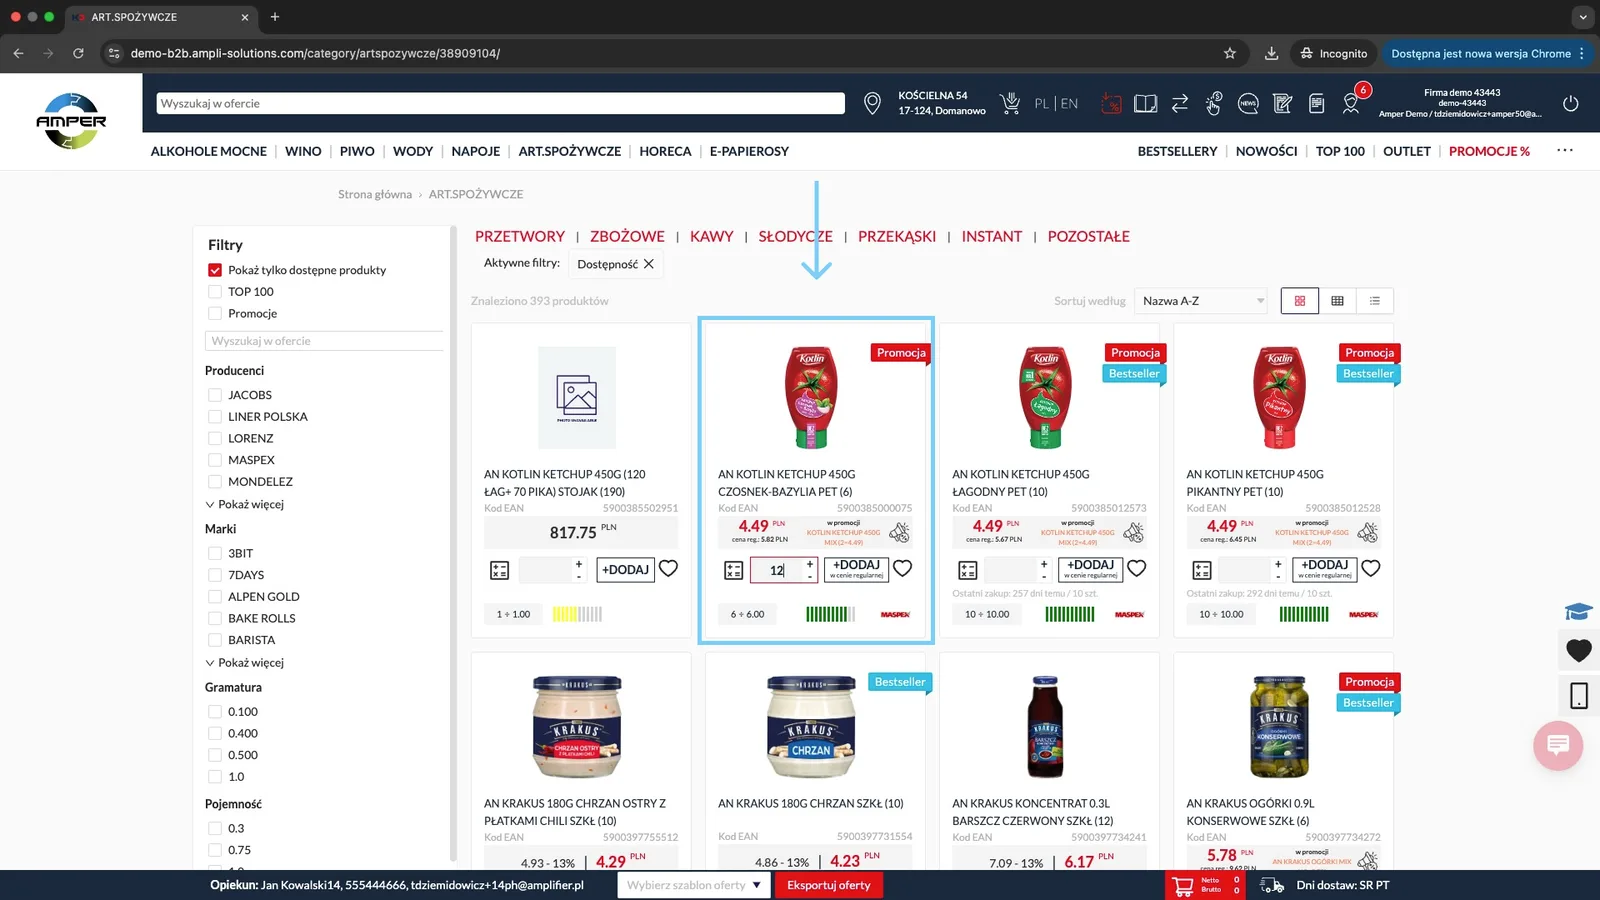Click the graduation cap tutorial icon
Screen dimensions: 1600x900
[1579, 612]
